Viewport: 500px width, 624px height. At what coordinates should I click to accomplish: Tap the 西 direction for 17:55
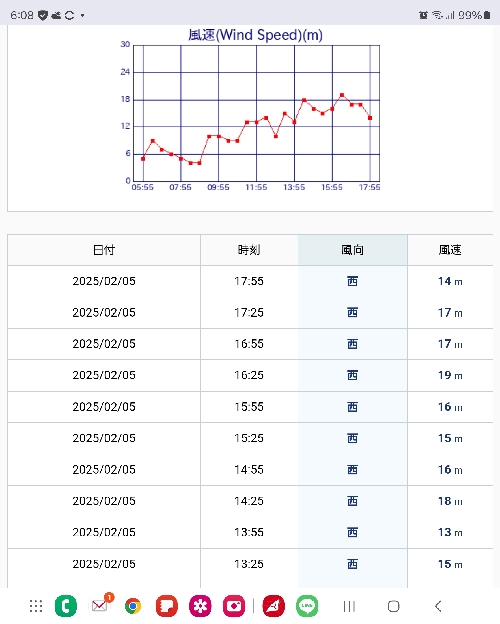352,281
